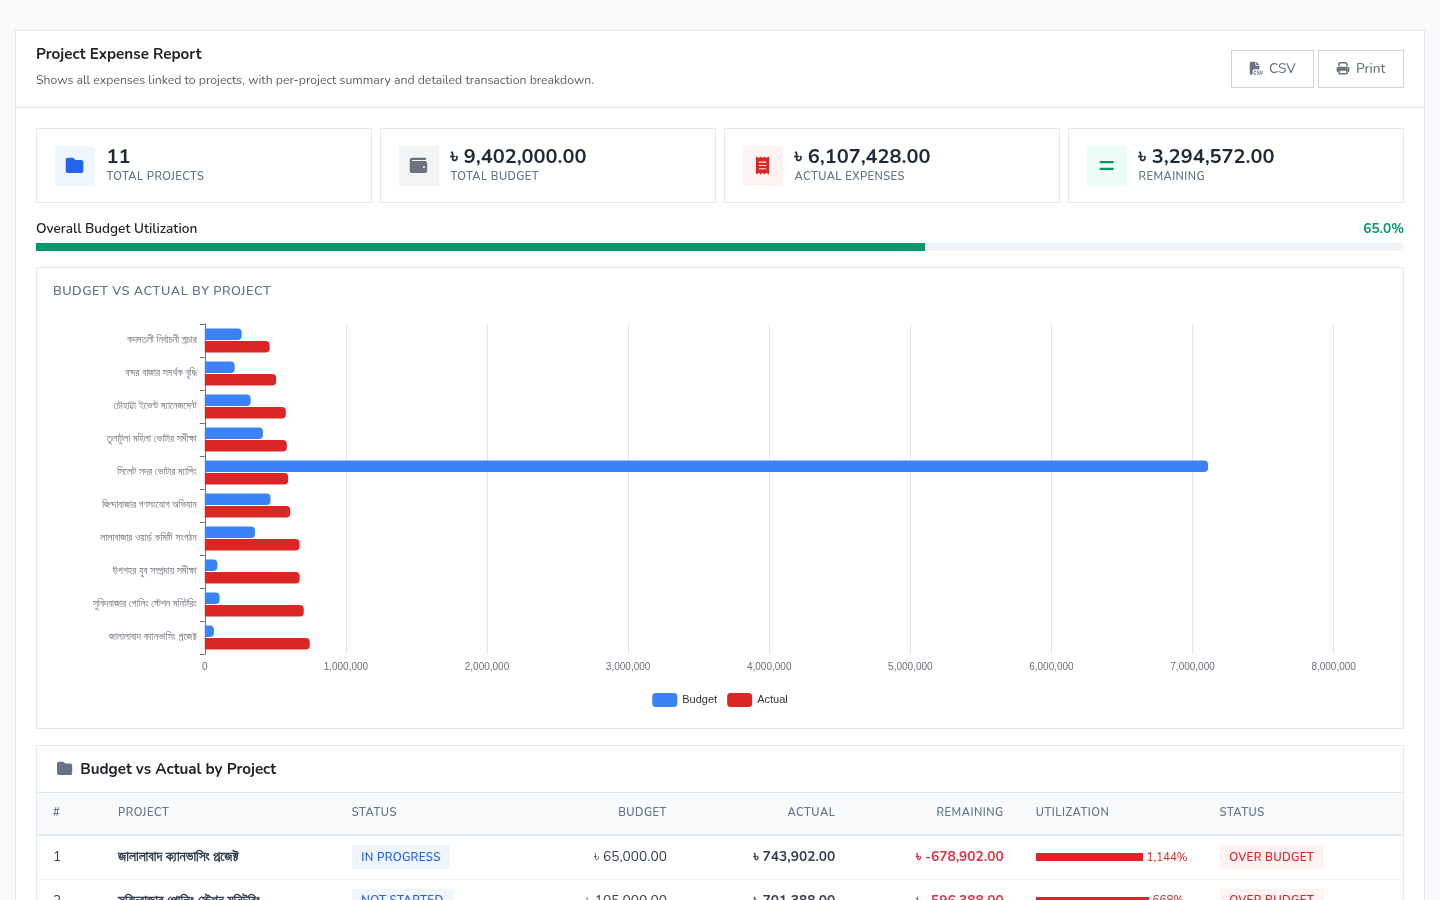Click the BUDGET column header
1440x900 pixels.
coord(642,812)
